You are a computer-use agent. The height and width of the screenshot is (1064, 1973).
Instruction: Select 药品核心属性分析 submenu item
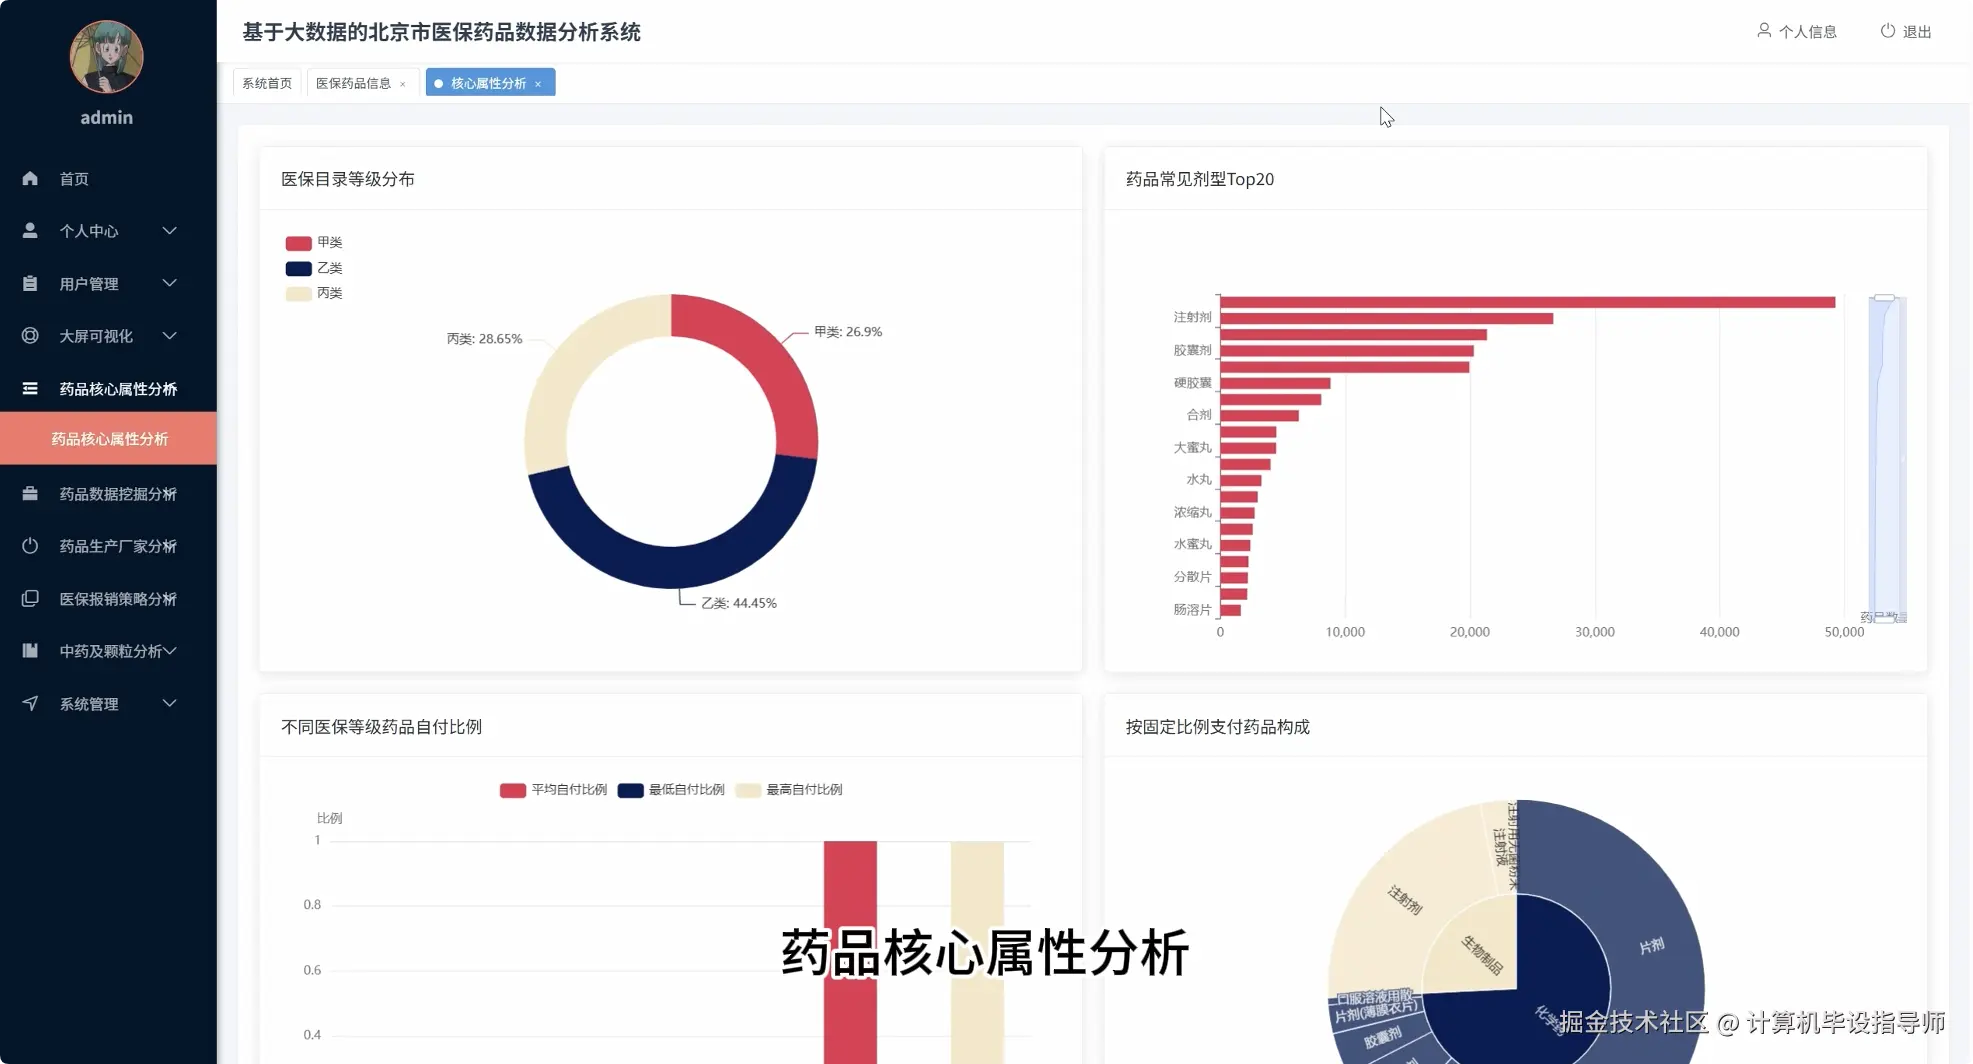110,438
